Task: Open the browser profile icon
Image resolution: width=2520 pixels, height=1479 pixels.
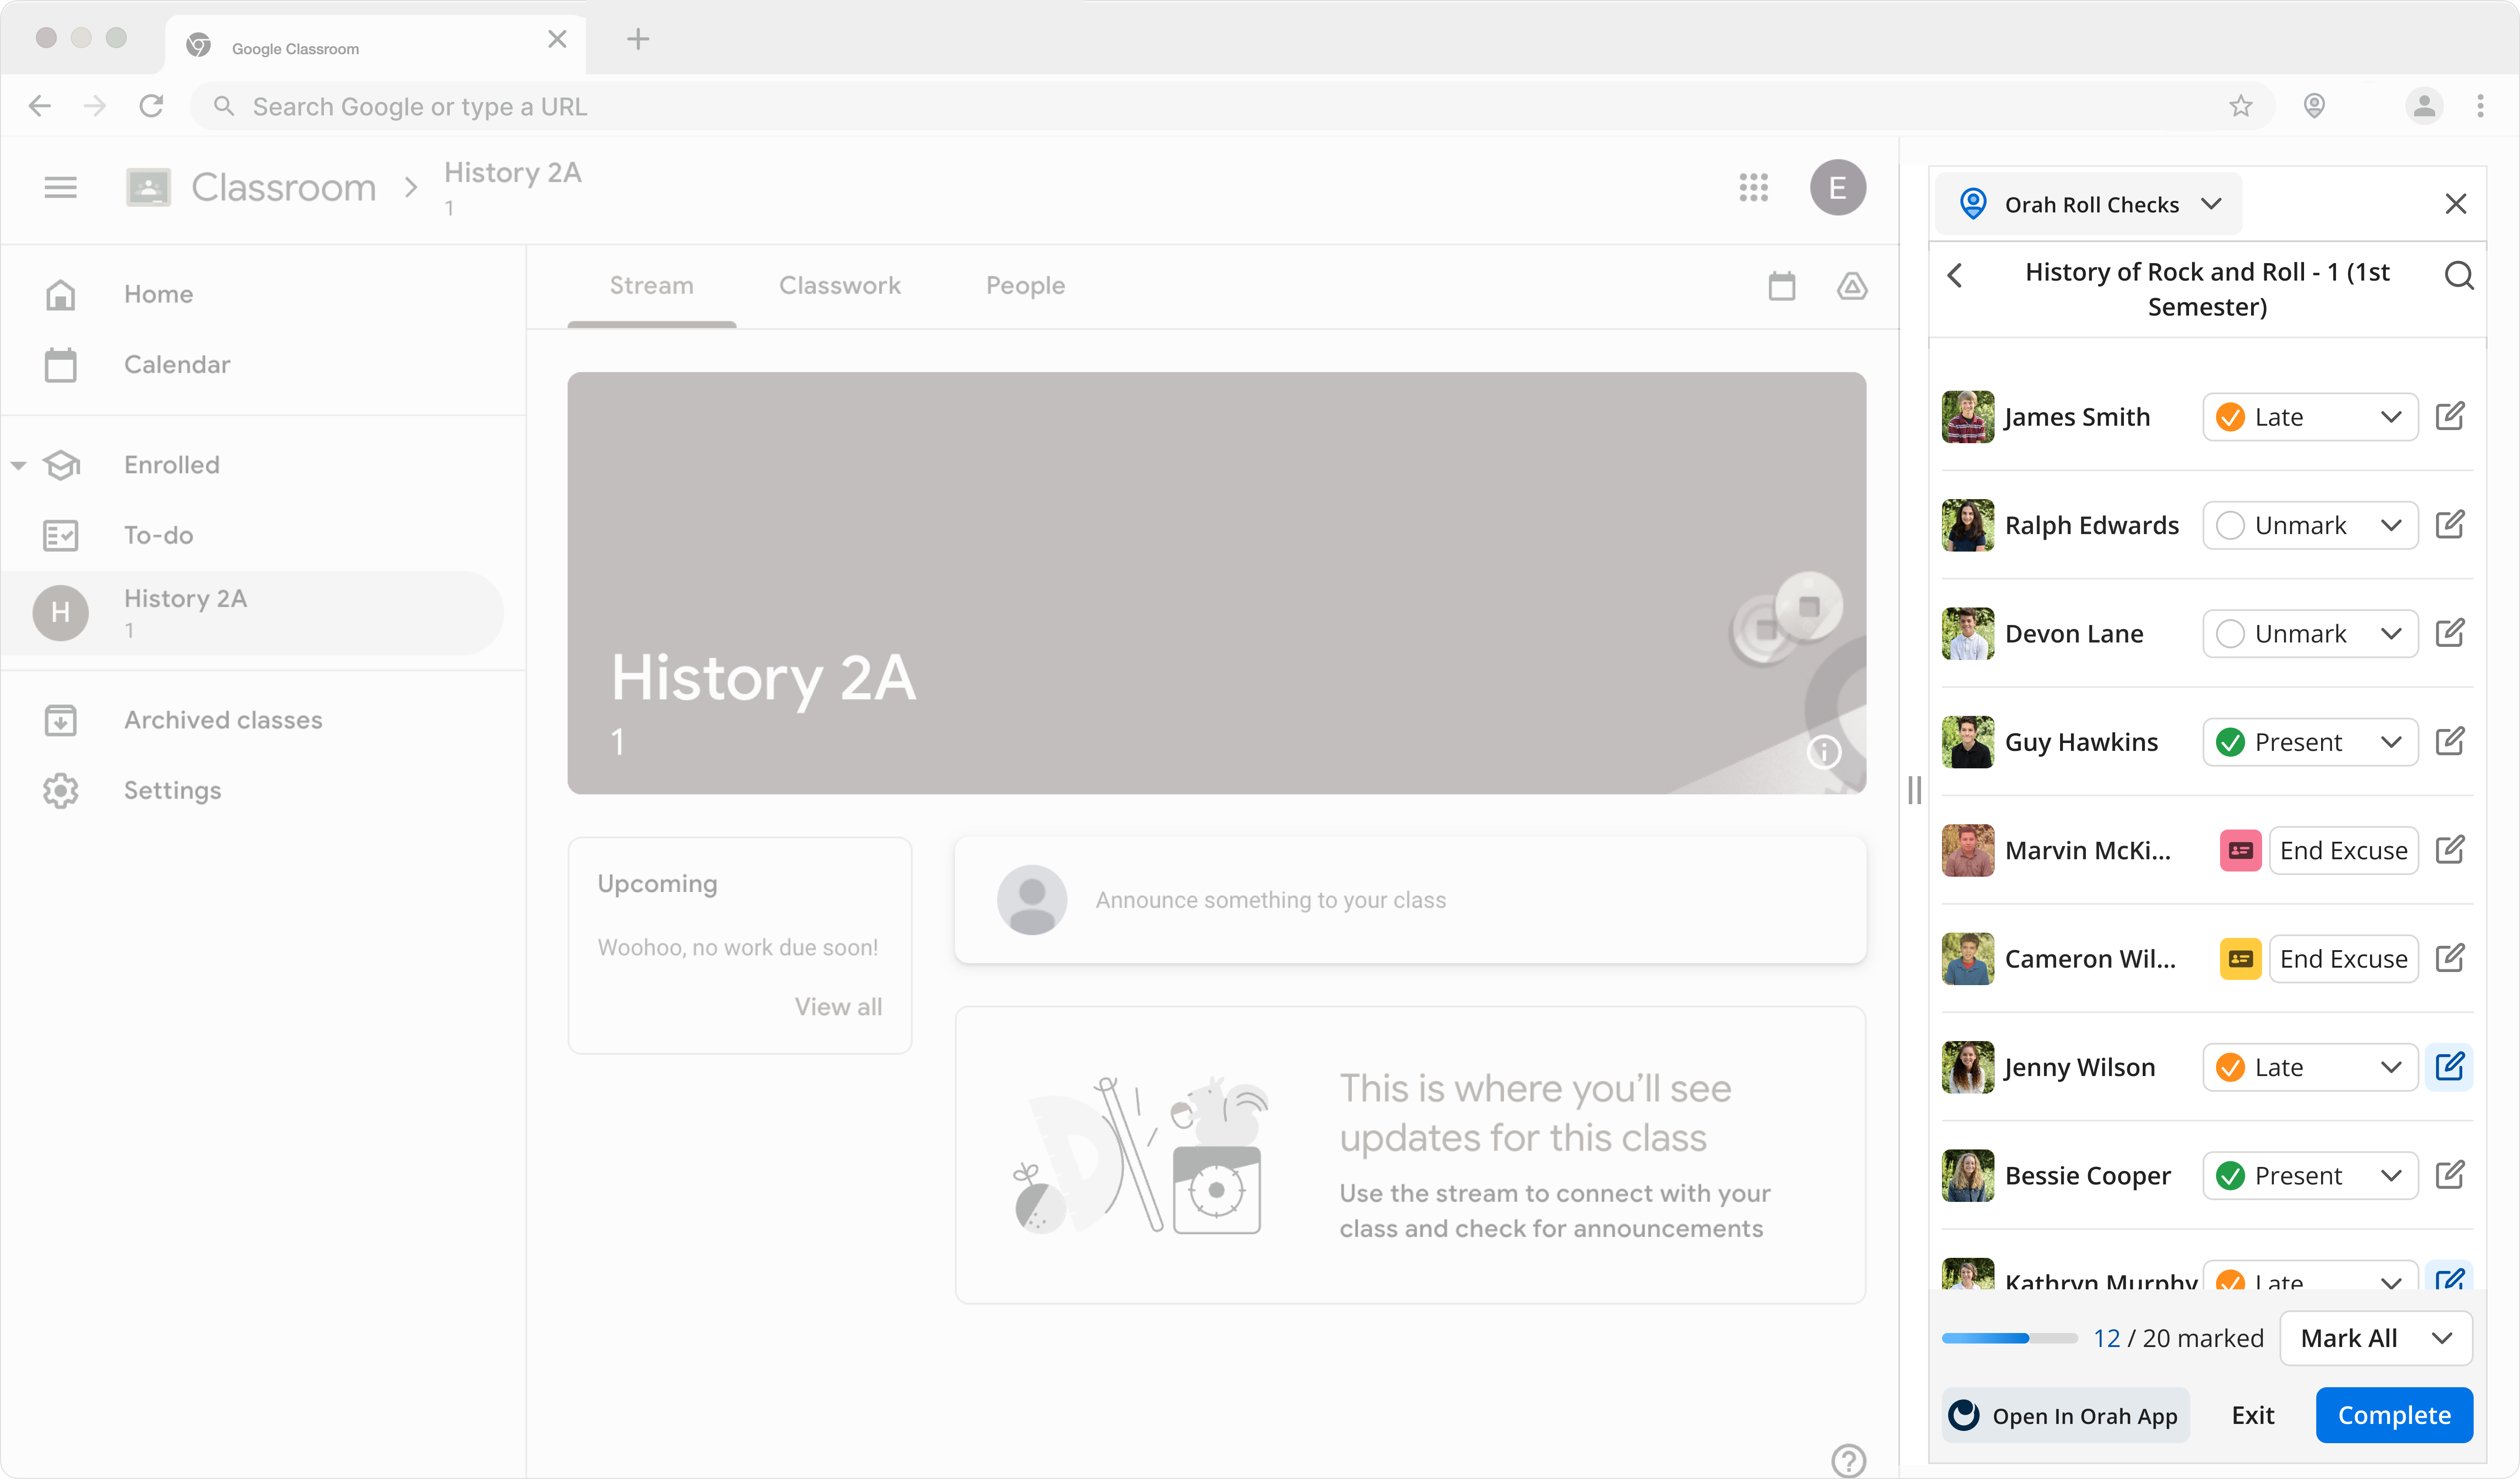Action: (2423, 106)
